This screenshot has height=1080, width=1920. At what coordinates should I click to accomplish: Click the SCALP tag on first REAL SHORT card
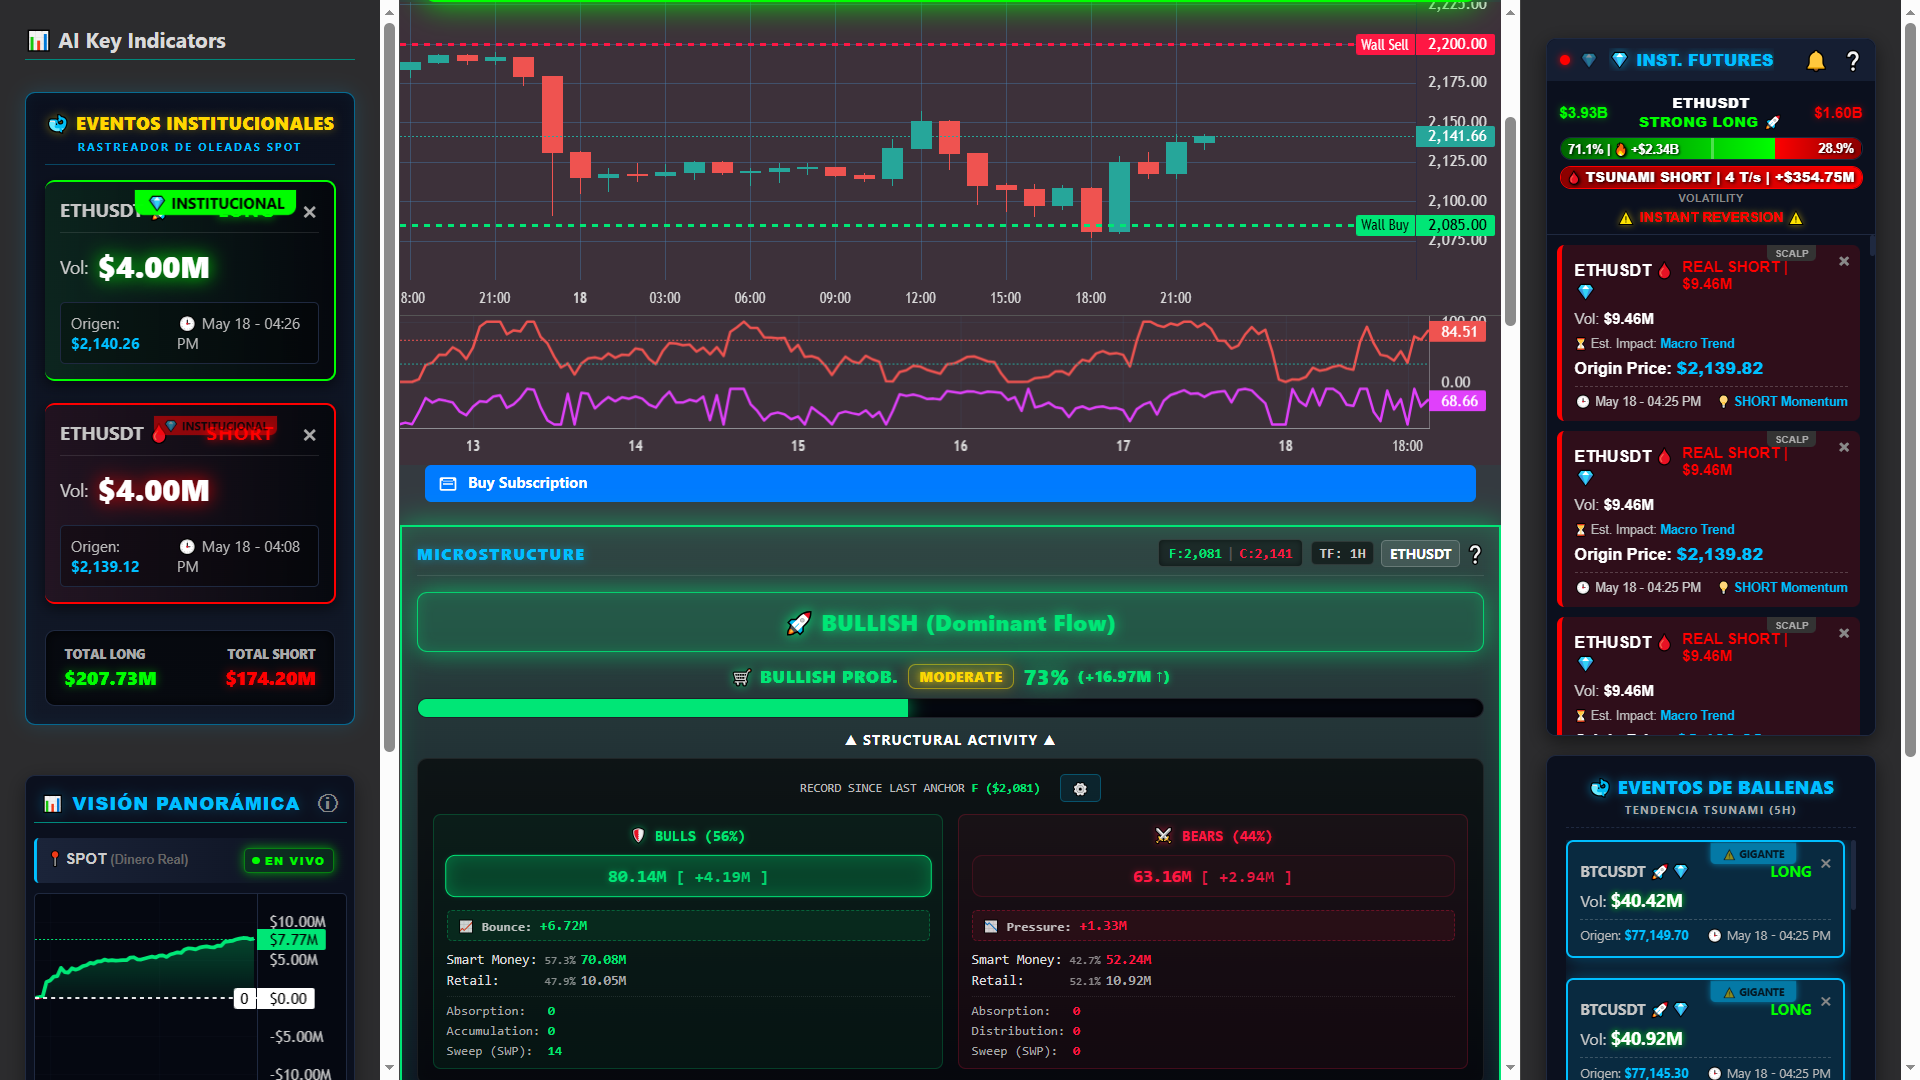(x=1792, y=254)
